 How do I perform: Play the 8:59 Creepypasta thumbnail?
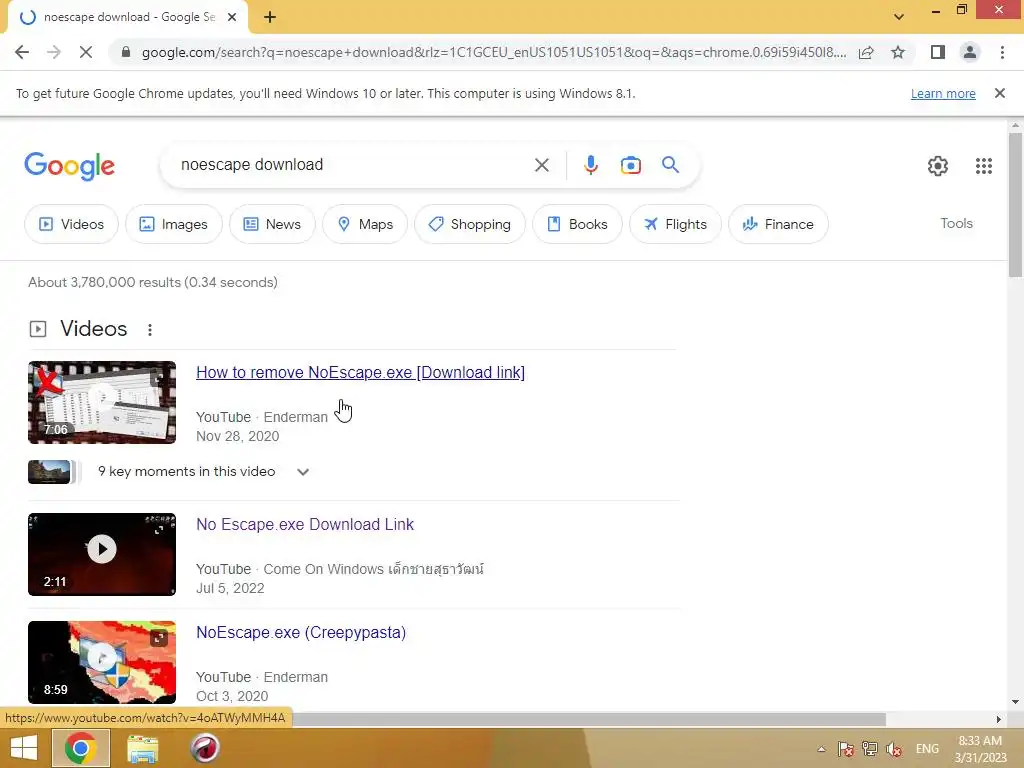102,662
